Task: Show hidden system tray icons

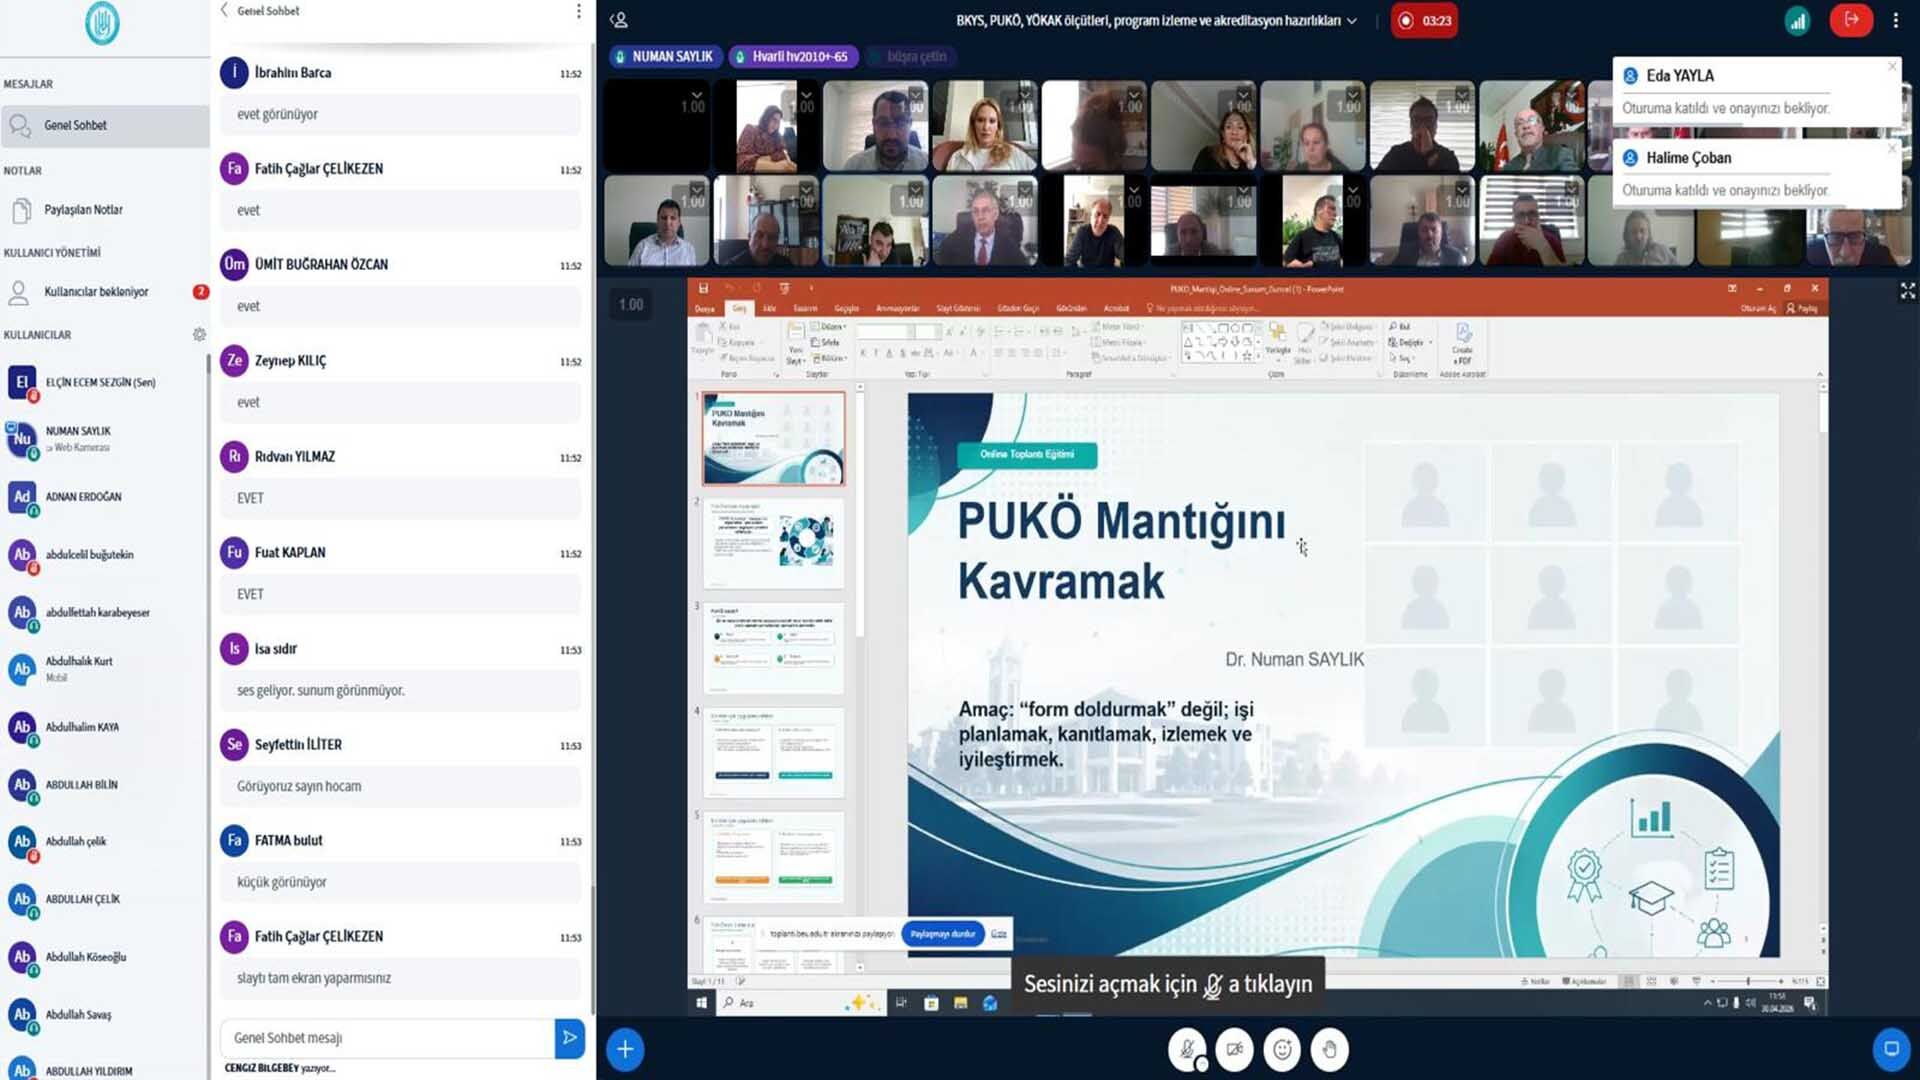Action: click(1707, 1003)
